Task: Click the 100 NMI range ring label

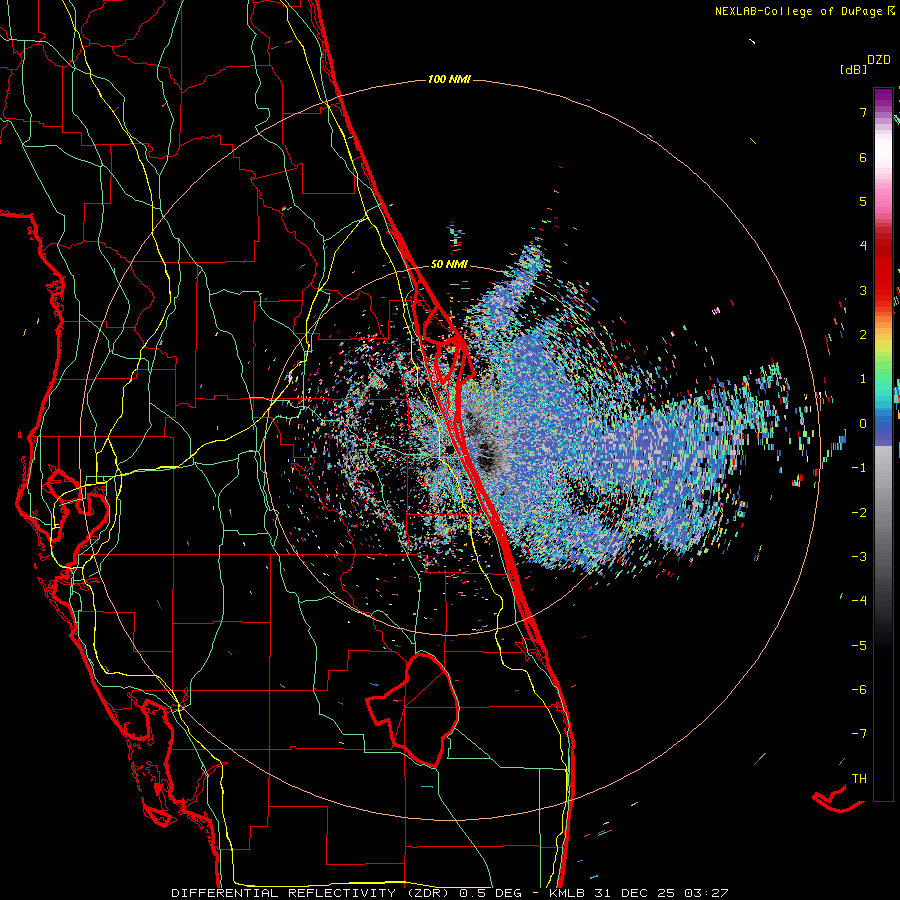Action: (x=449, y=79)
